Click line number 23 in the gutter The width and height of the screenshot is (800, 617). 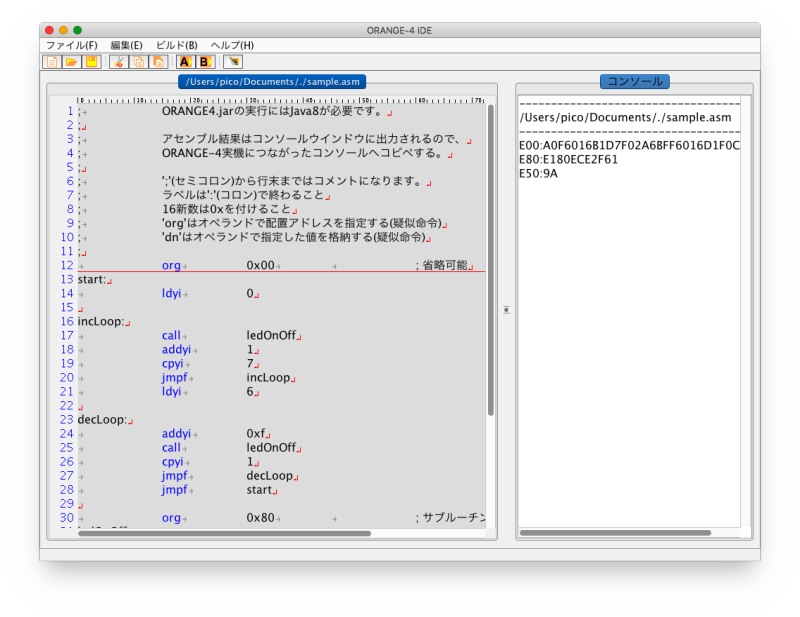pos(67,420)
